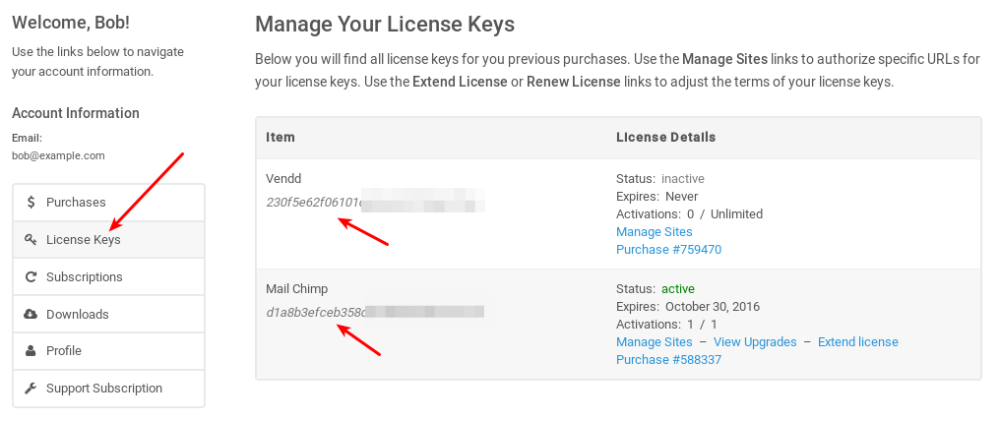Select the Mail Chimp license key text

tap(314, 312)
